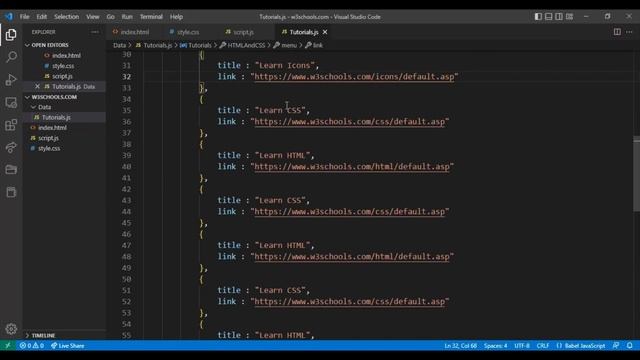Change indentation via Spaces: 4
Screen dimensions: 640x360
[496, 346]
